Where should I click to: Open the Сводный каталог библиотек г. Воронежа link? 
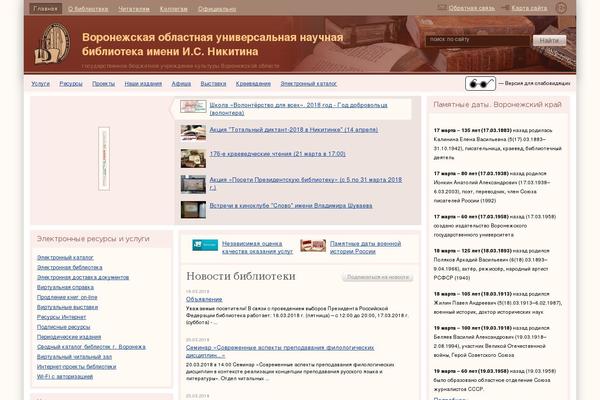point(91,347)
